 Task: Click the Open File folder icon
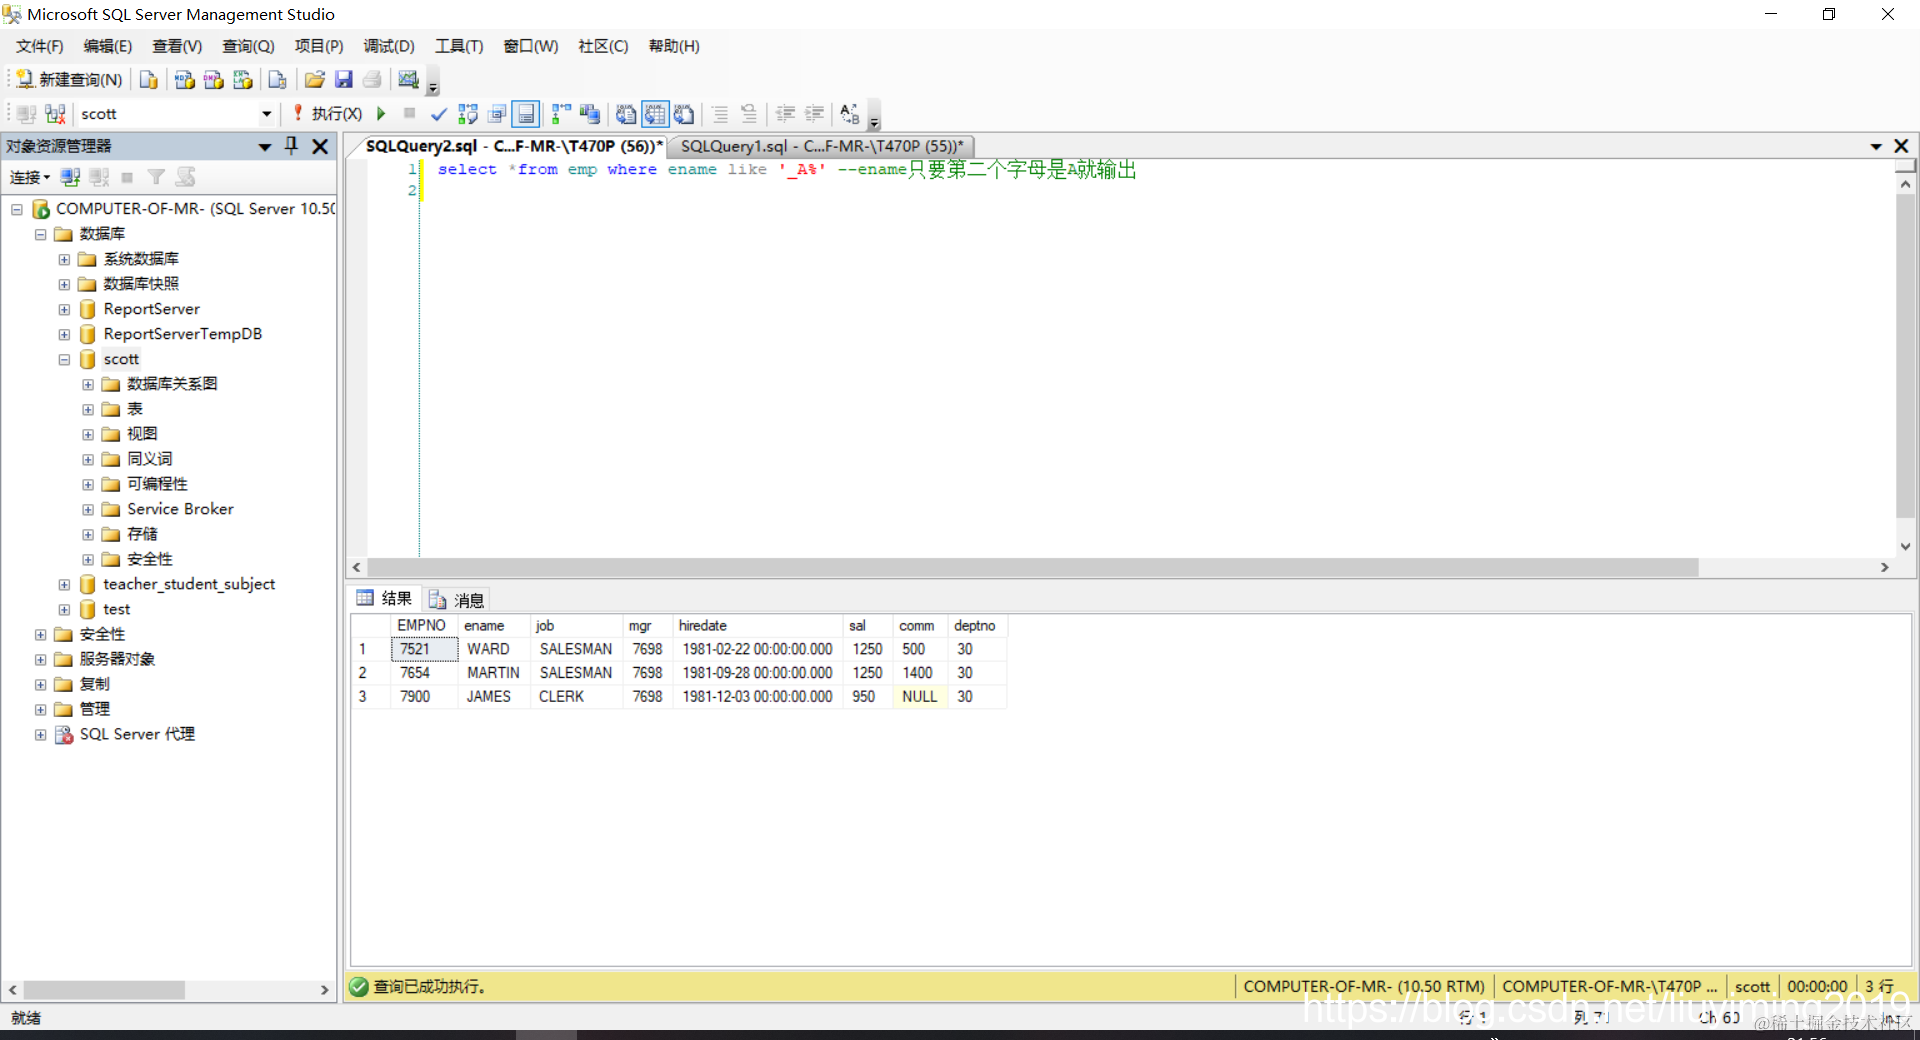click(314, 80)
